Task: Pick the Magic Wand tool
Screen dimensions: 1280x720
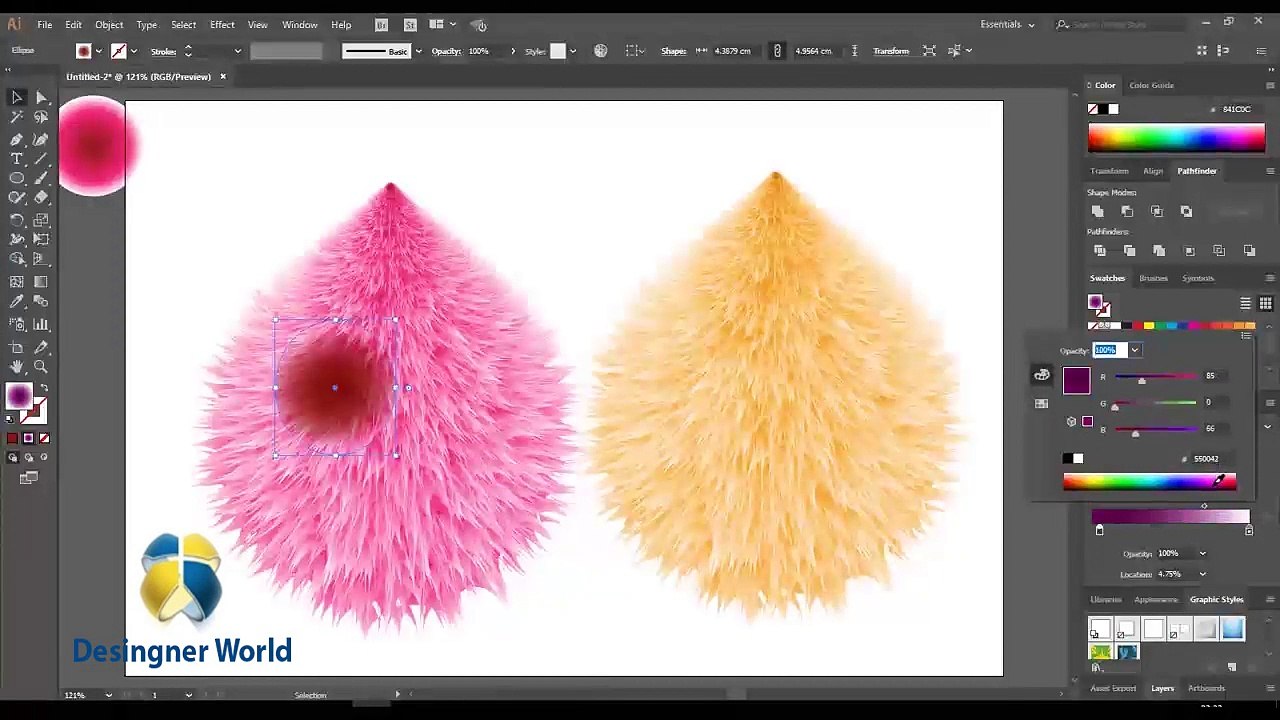Action: tap(17, 117)
